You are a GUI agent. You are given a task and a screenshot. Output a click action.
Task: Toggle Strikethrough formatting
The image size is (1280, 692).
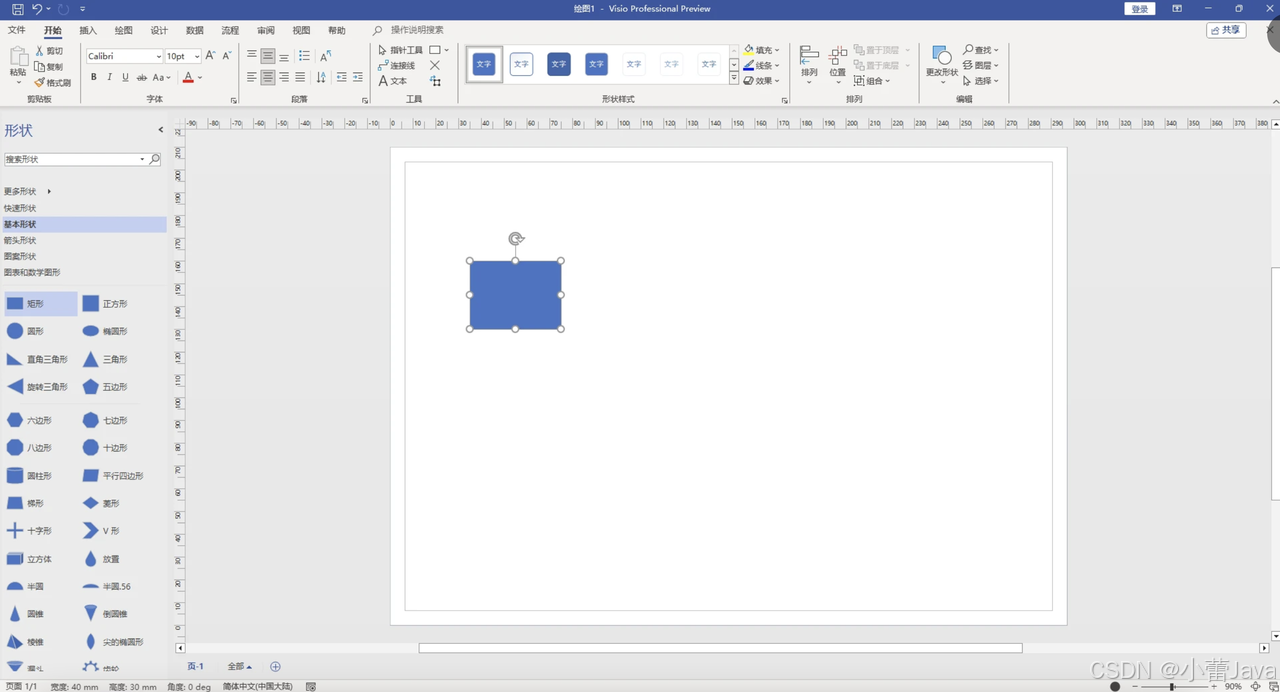[x=141, y=77]
